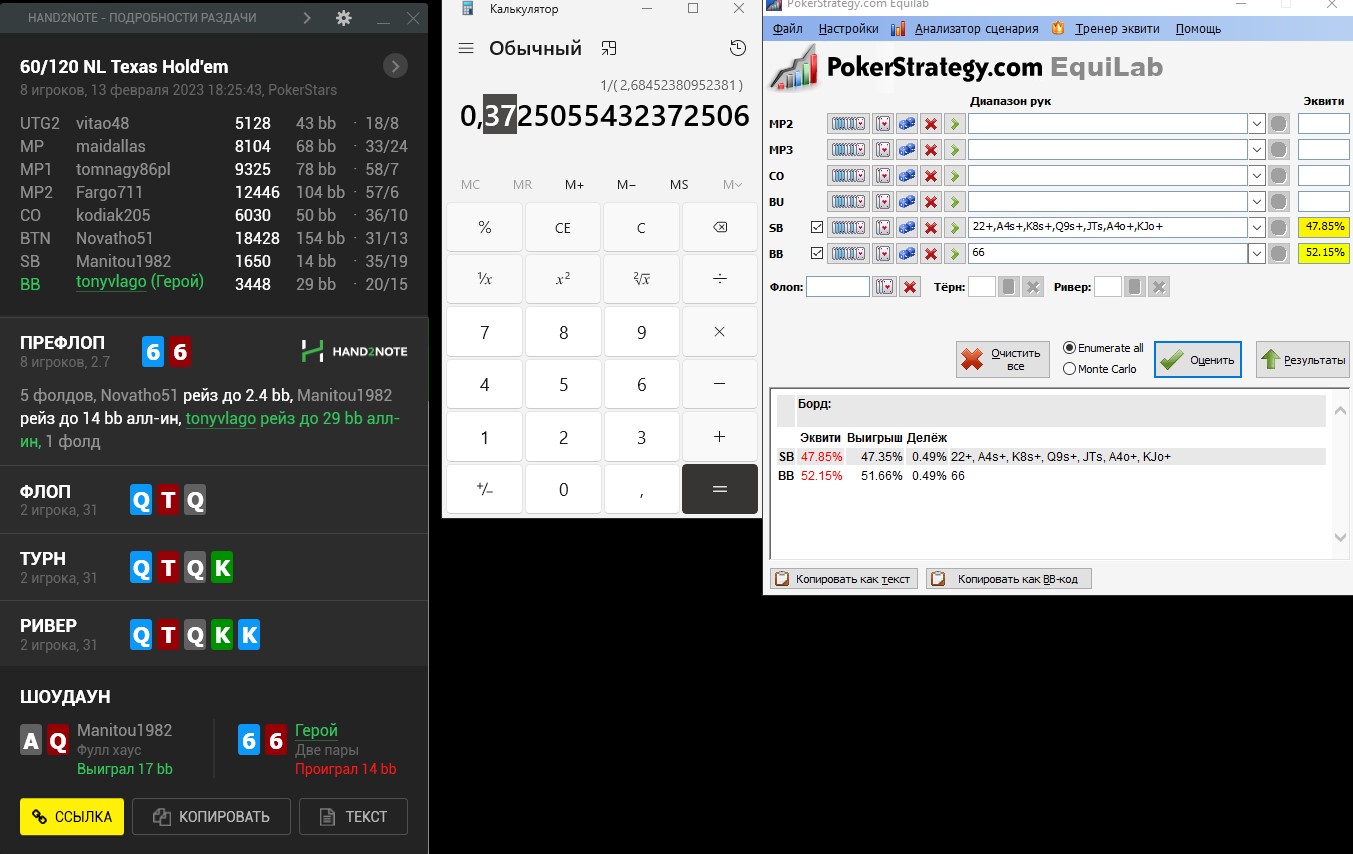Open the hand range selector for MP2
This screenshot has width=1353, height=854.
[x=849, y=123]
